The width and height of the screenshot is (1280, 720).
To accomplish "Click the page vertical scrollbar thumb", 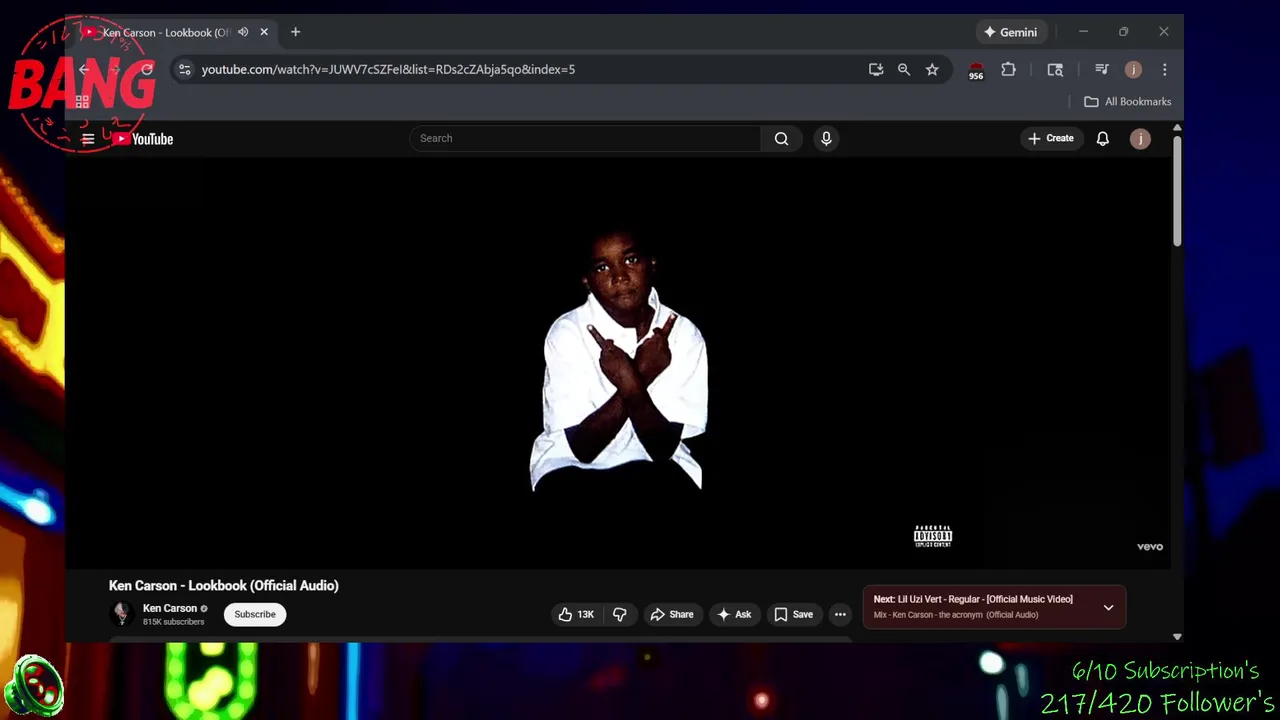I will [1177, 190].
